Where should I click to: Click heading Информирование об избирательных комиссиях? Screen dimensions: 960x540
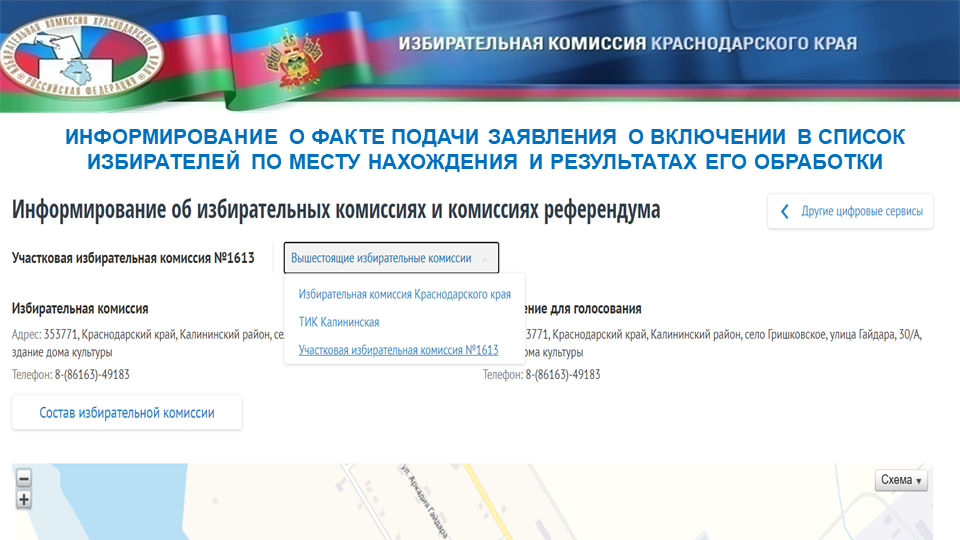(x=336, y=211)
